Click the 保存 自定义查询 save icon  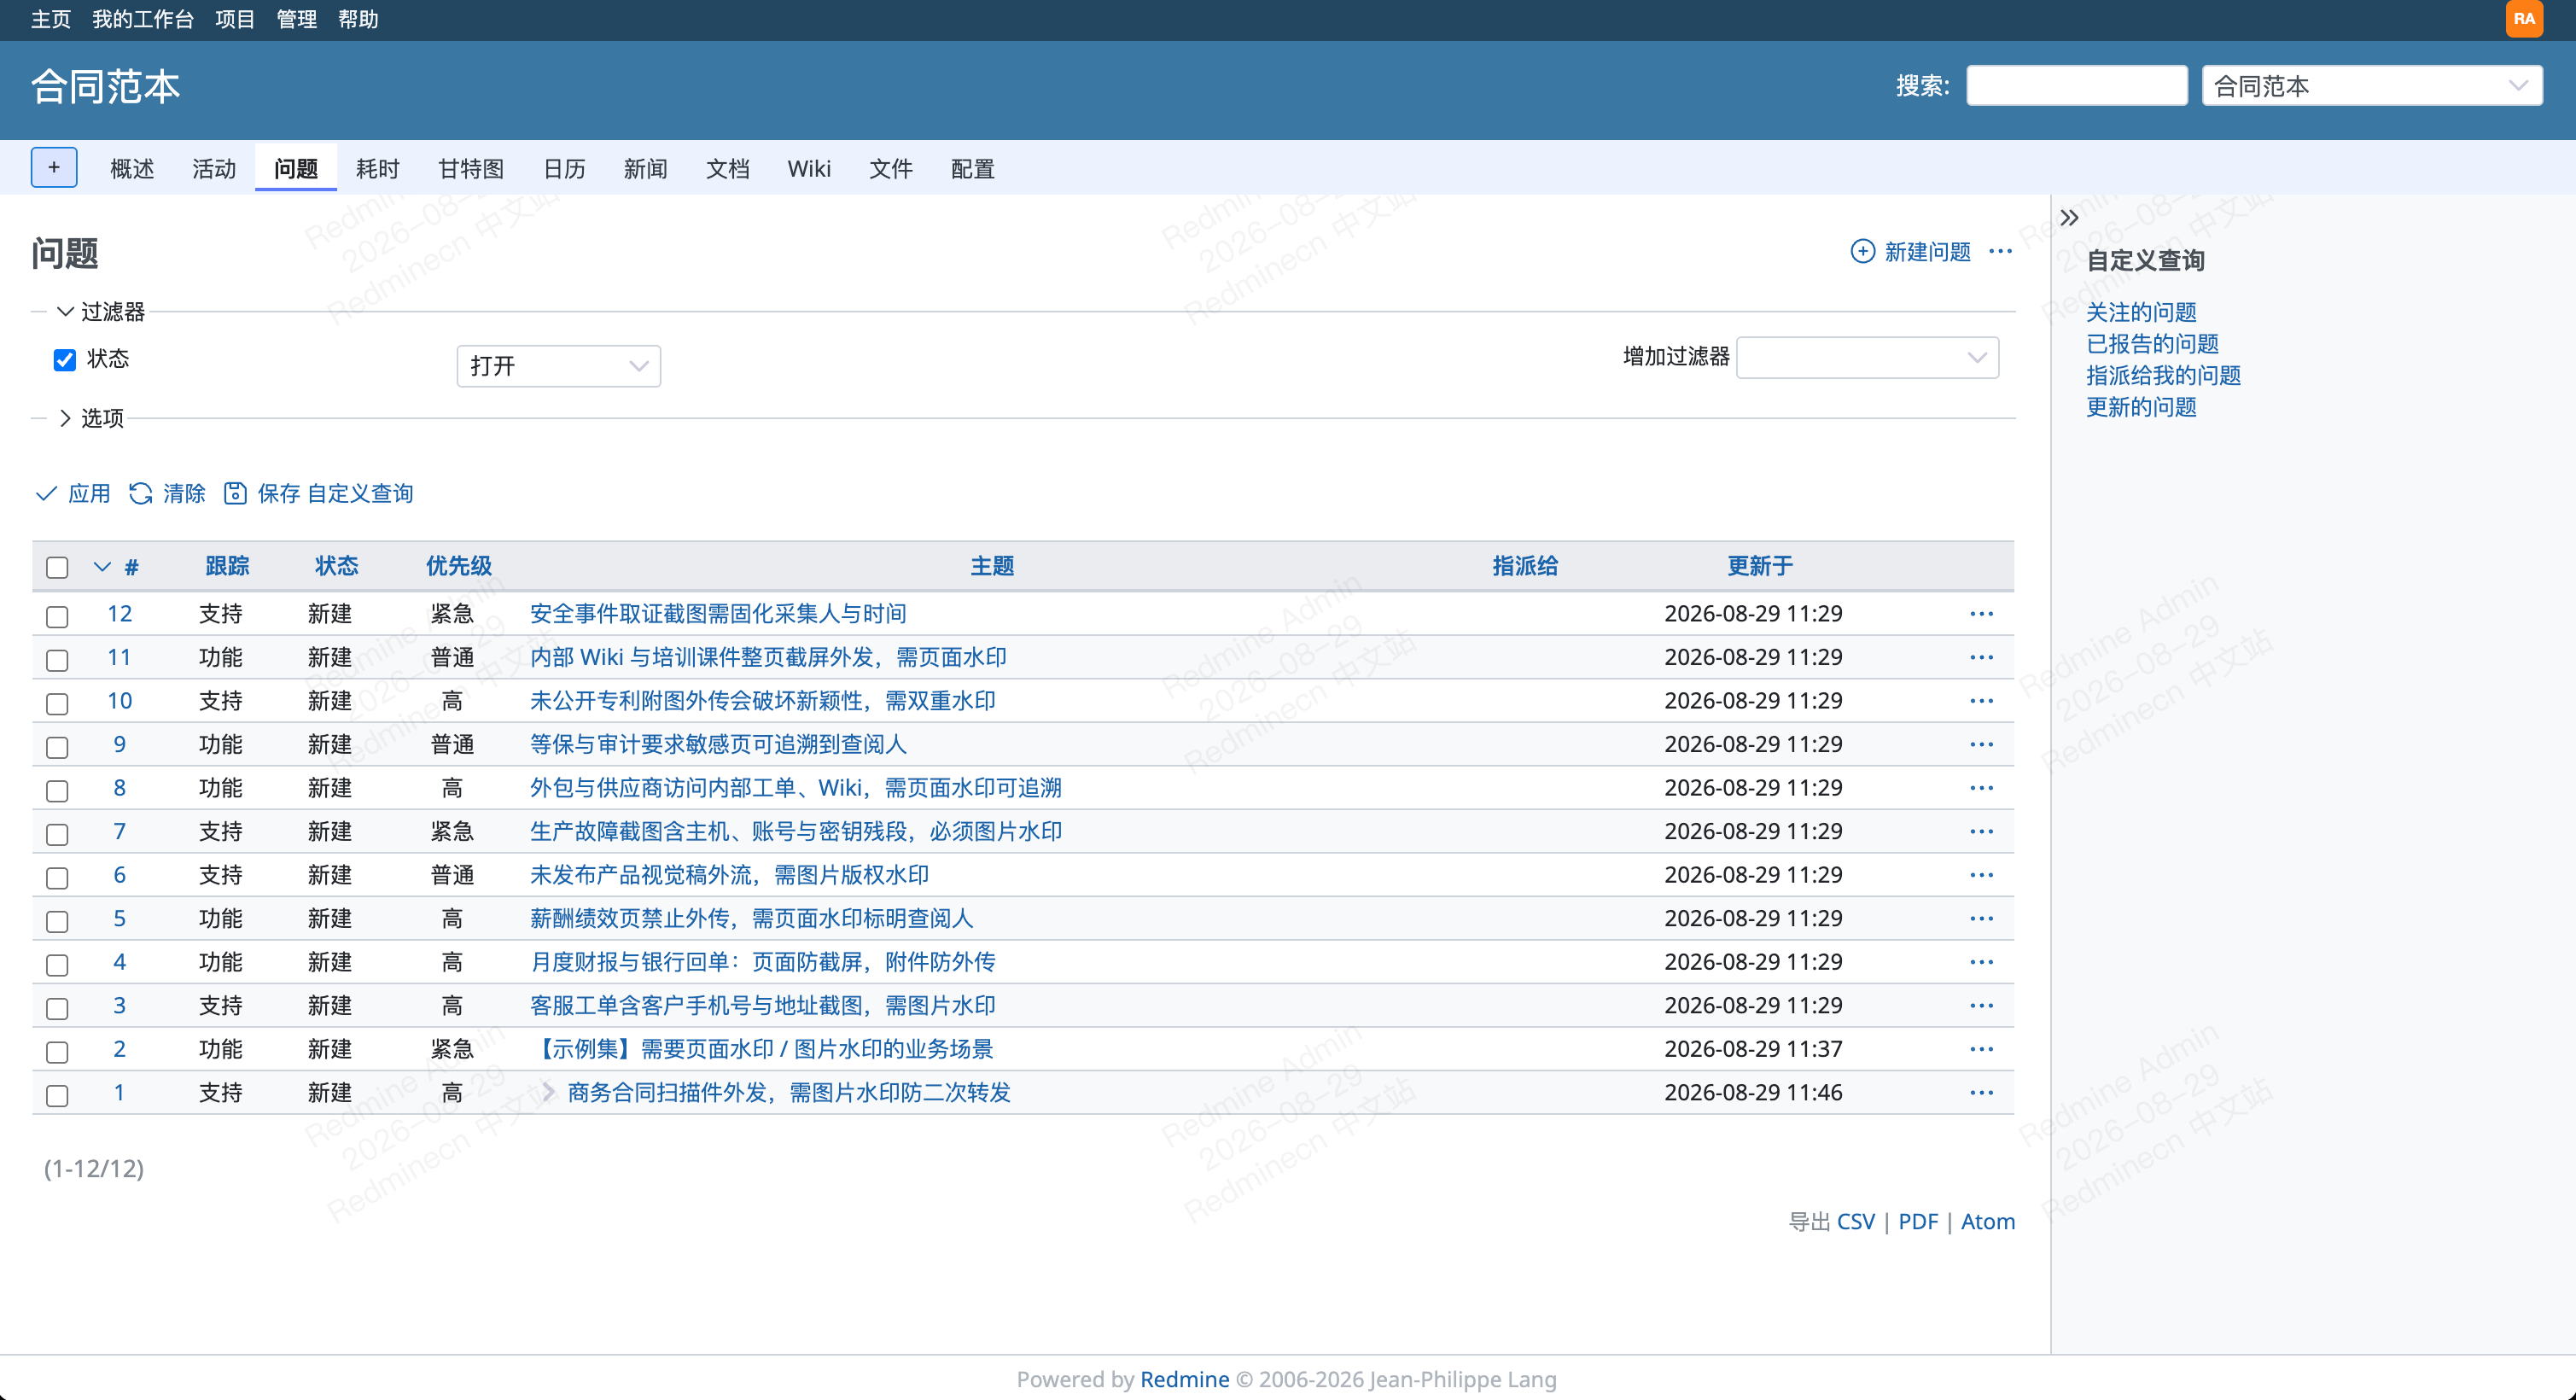[x=235, y=493]
